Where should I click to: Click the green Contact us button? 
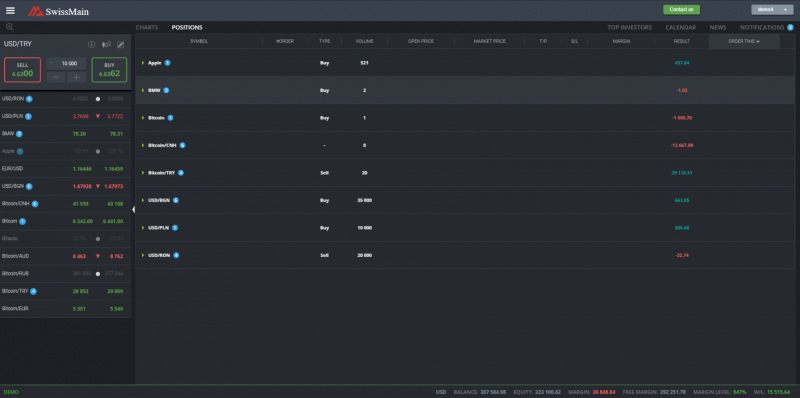pyautogui.click(x=681, y=10)
